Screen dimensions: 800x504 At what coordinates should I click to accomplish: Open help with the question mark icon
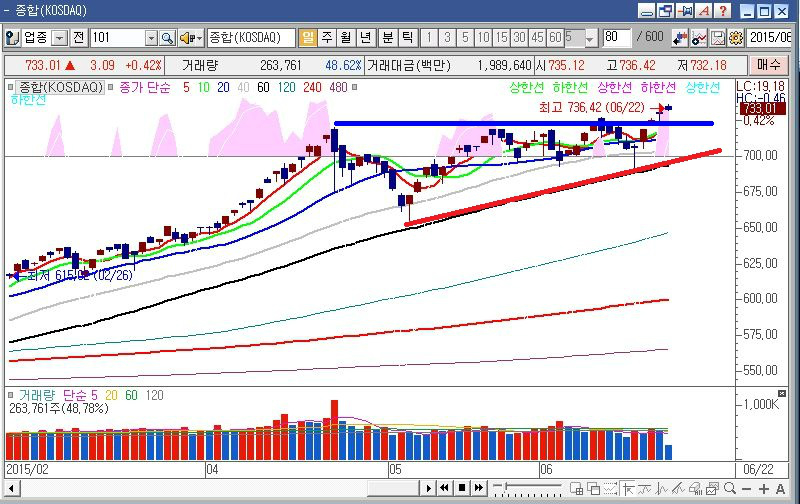coord(722,11)
